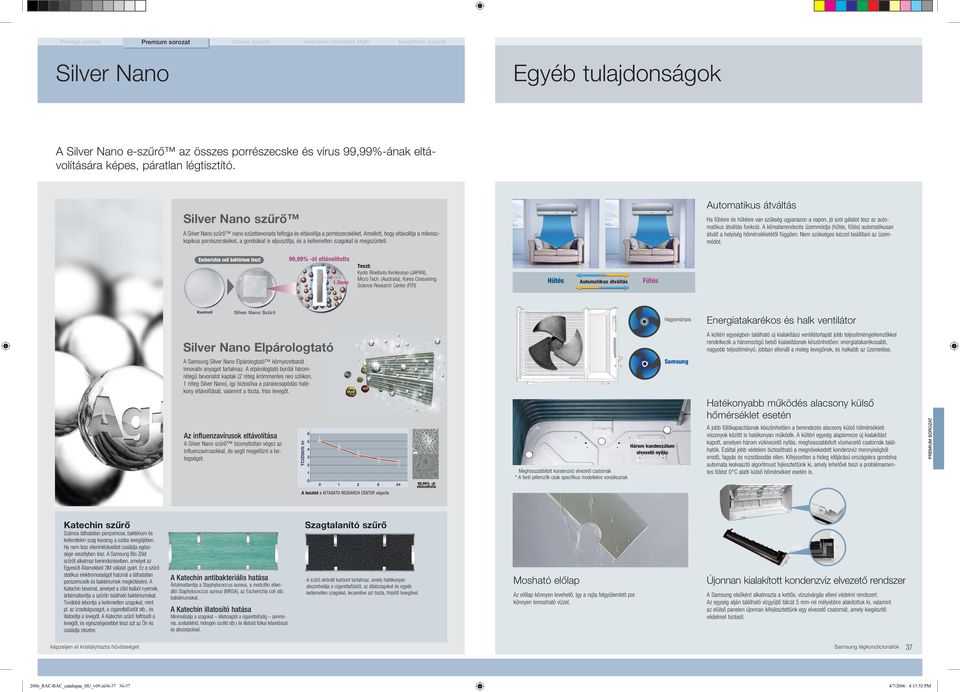Select the microscope image beside the chart
The width and height of the screenshot is (960, 692).
coord(426,454)
